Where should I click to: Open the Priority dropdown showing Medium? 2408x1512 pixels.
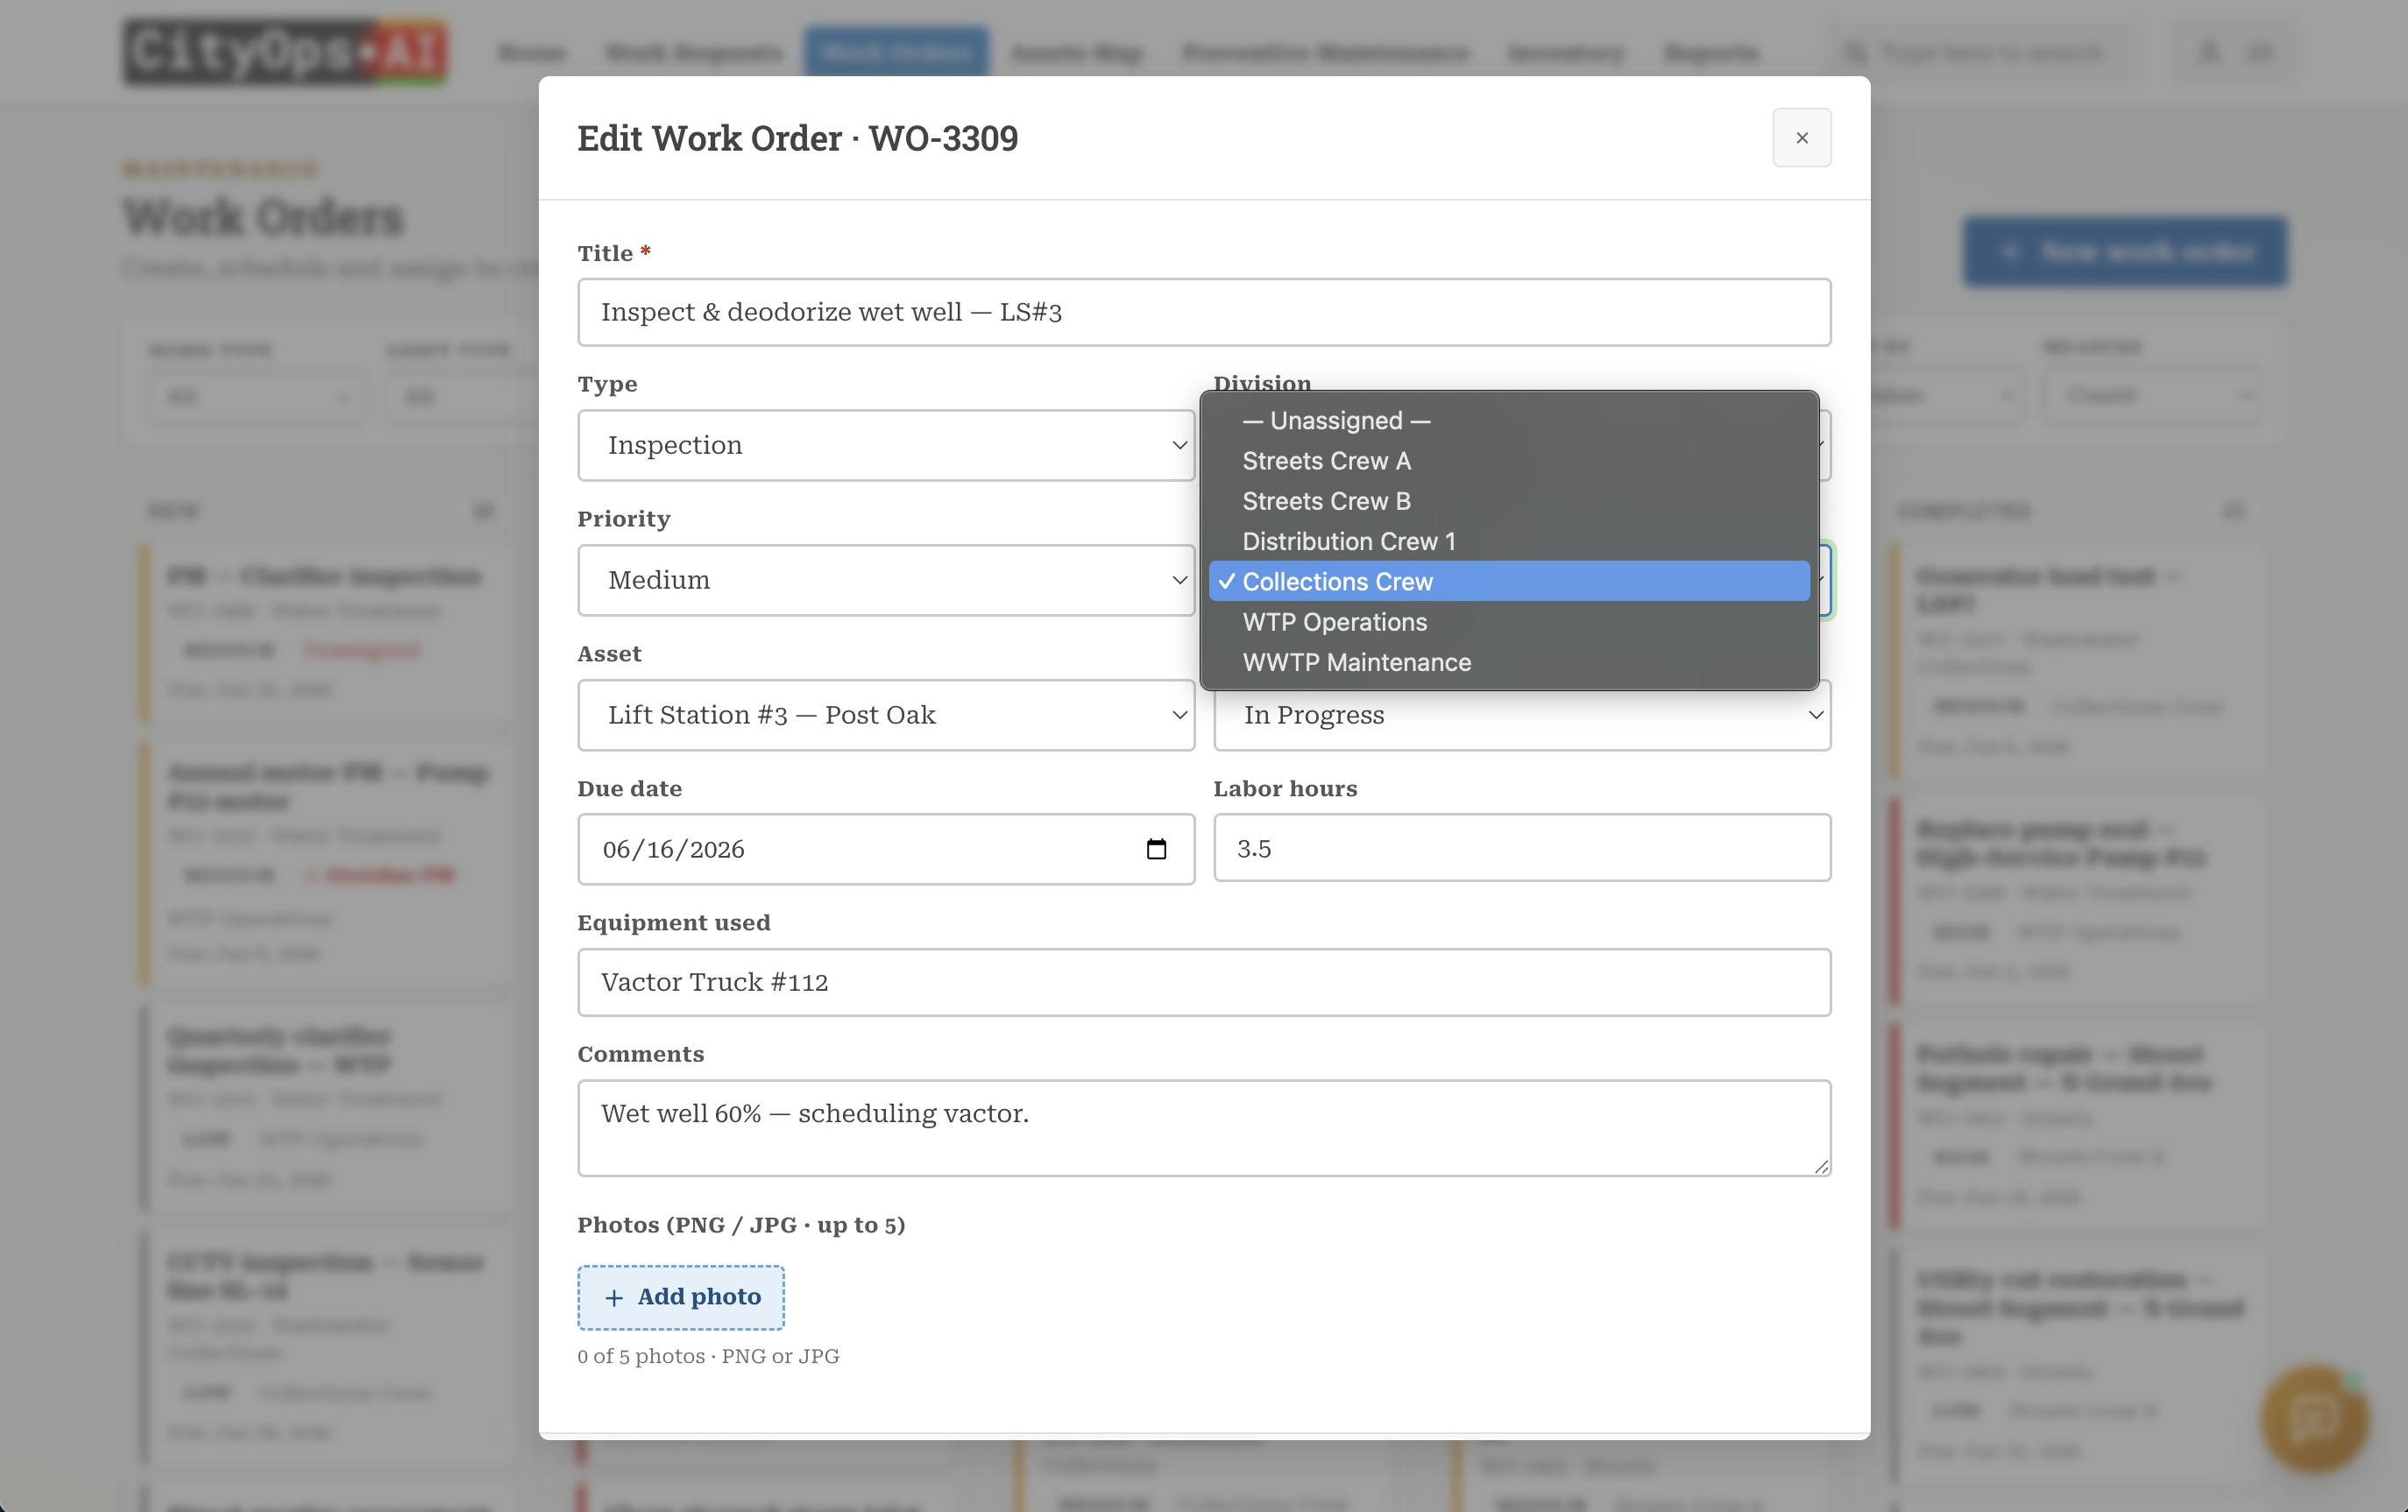[x=886, y=580]
